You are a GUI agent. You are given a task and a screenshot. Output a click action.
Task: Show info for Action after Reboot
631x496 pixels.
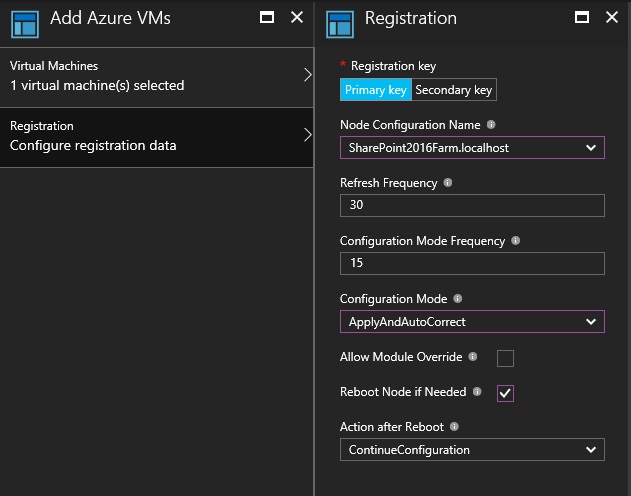(x=454, y=426)
